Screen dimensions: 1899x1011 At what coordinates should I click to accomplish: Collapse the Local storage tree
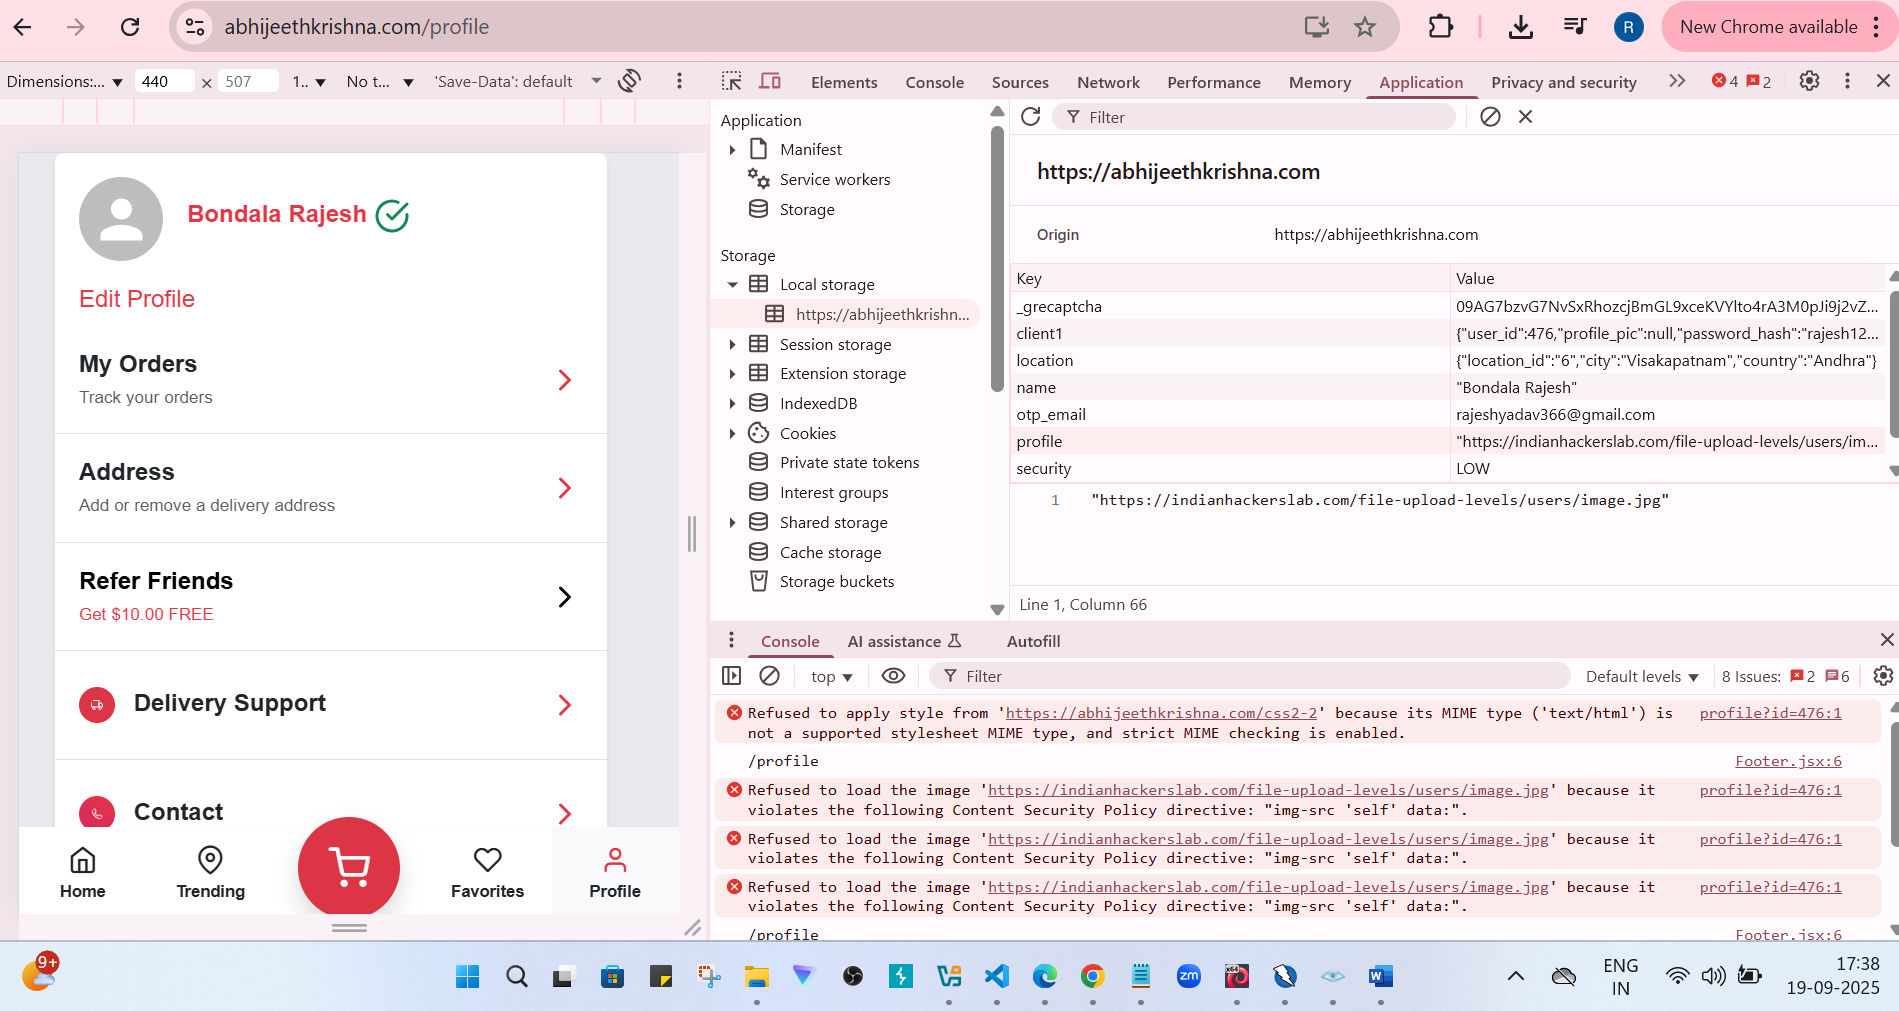tap(733, 284)
